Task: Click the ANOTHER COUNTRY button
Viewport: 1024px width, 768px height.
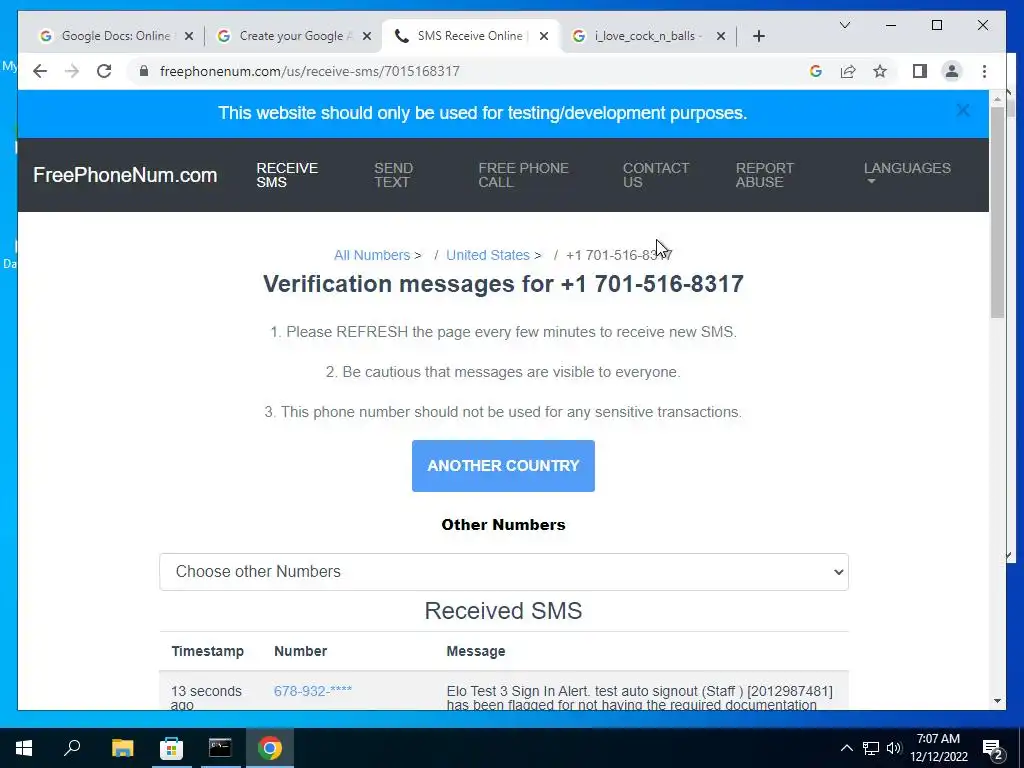Action: [503, 466]
